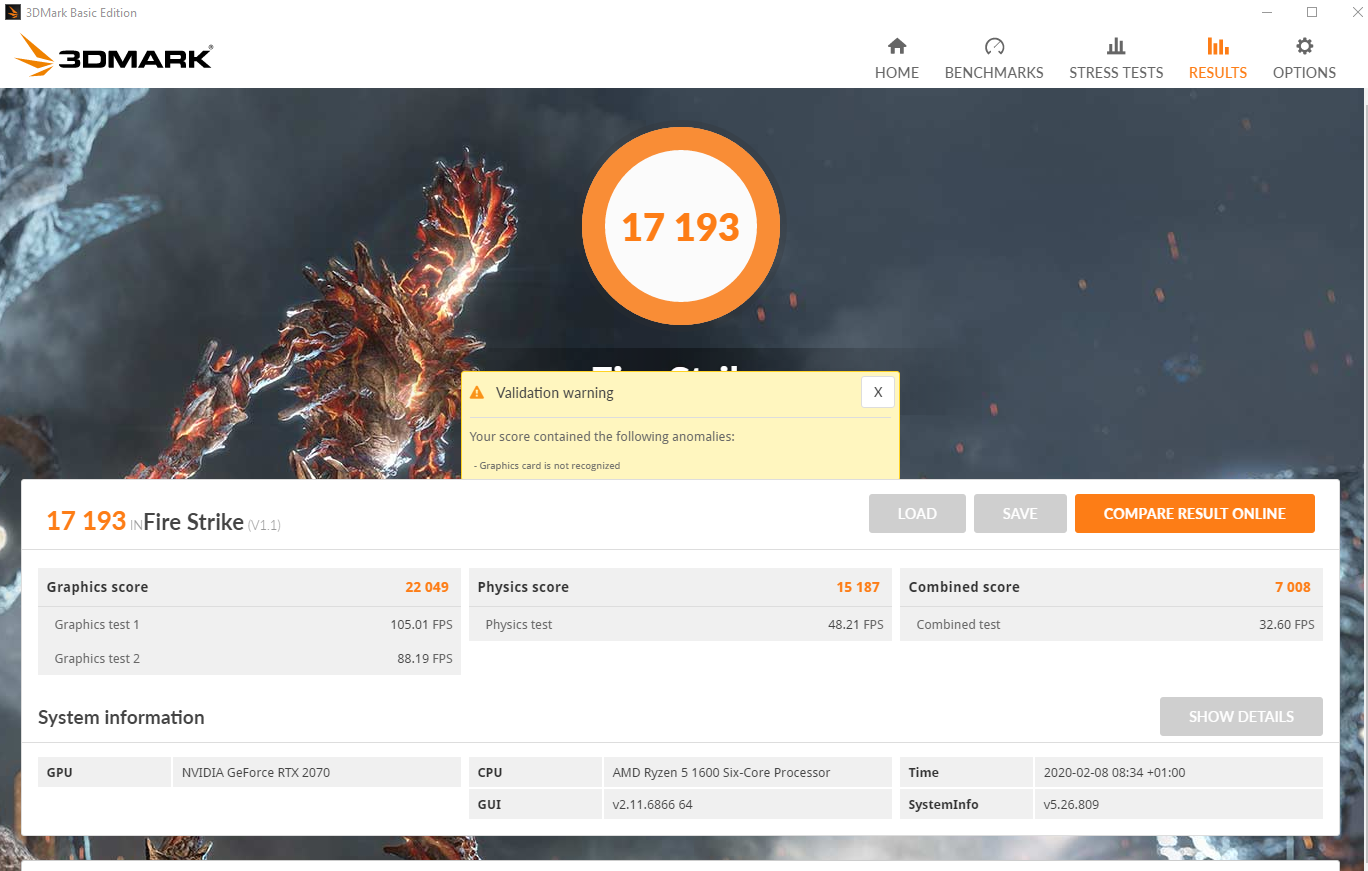Click the Physics test row
Screen dimensions: 1368x871
(680, 625)
